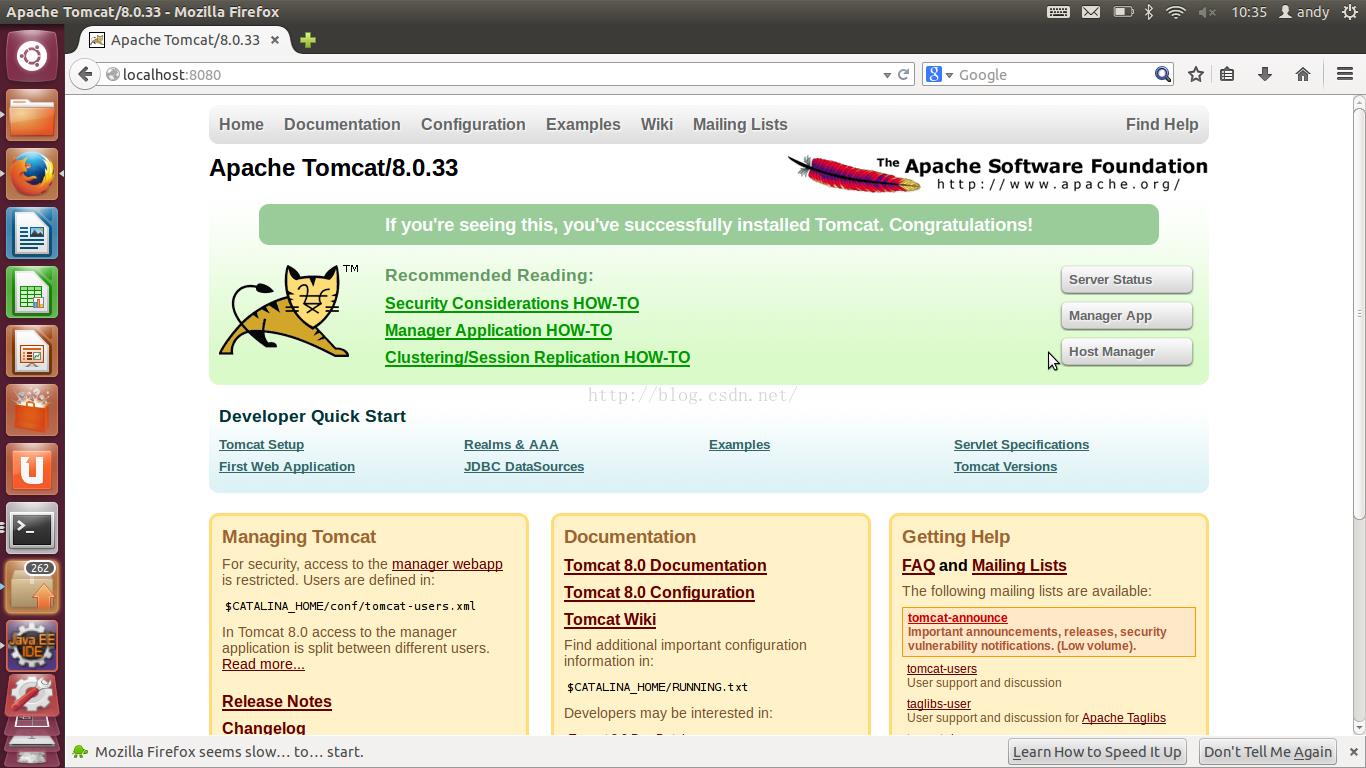Go to Firefox home page icon

[1302, 74]
